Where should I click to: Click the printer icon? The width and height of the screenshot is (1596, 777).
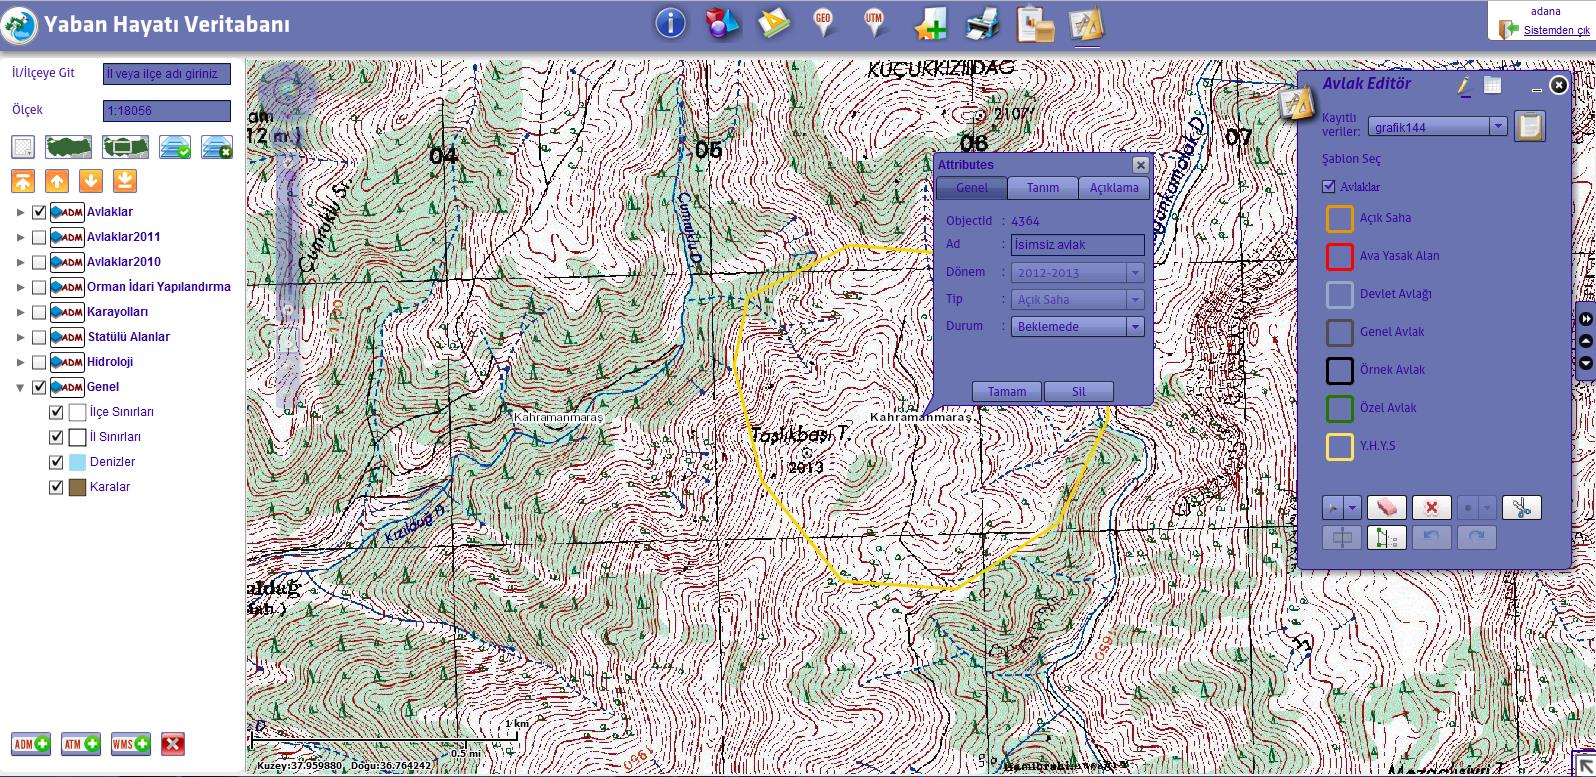pyautogui.click(x=983, y=22)
